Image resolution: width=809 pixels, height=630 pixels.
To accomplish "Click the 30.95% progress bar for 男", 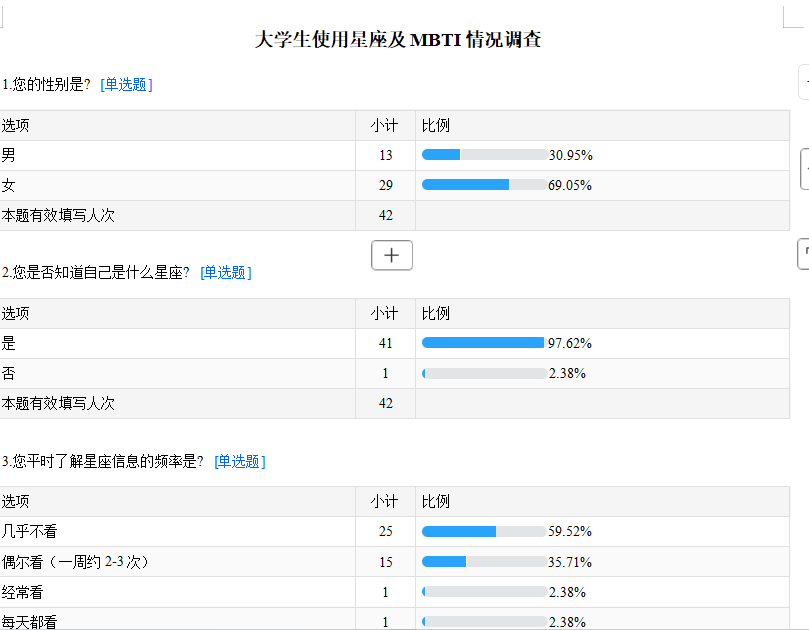I will [x=485, y=155].
